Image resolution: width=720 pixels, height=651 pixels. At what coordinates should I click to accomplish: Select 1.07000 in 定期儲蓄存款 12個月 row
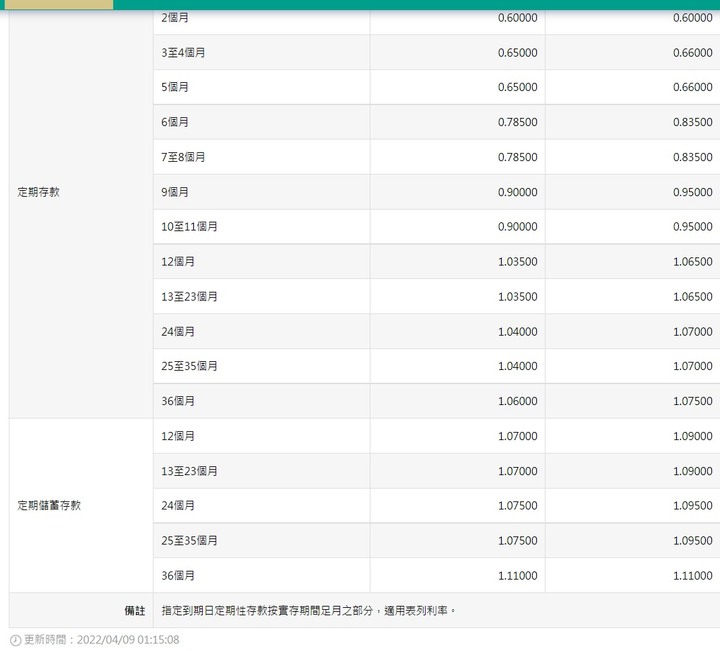coord(518,436)
